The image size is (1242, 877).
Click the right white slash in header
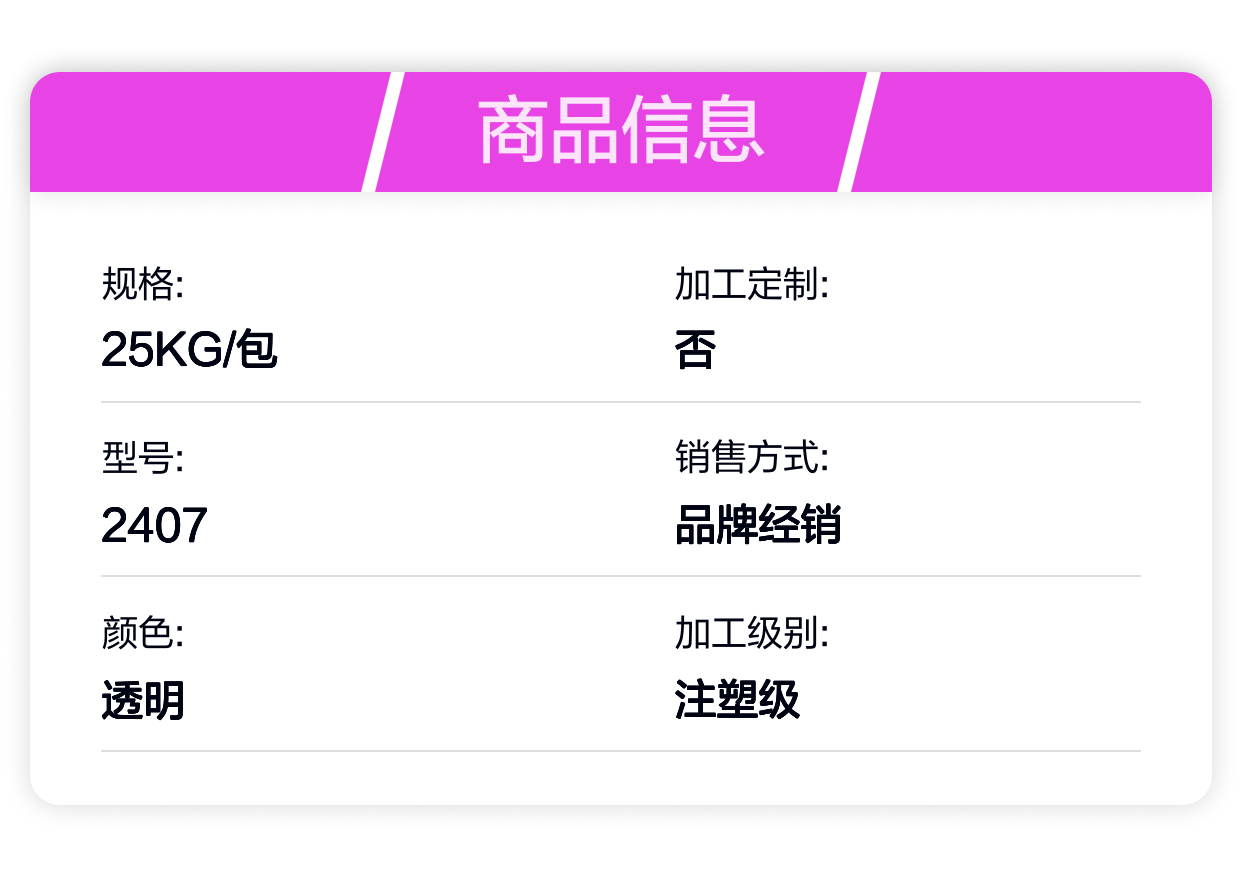pyautogui.click(x=858, y=131)
